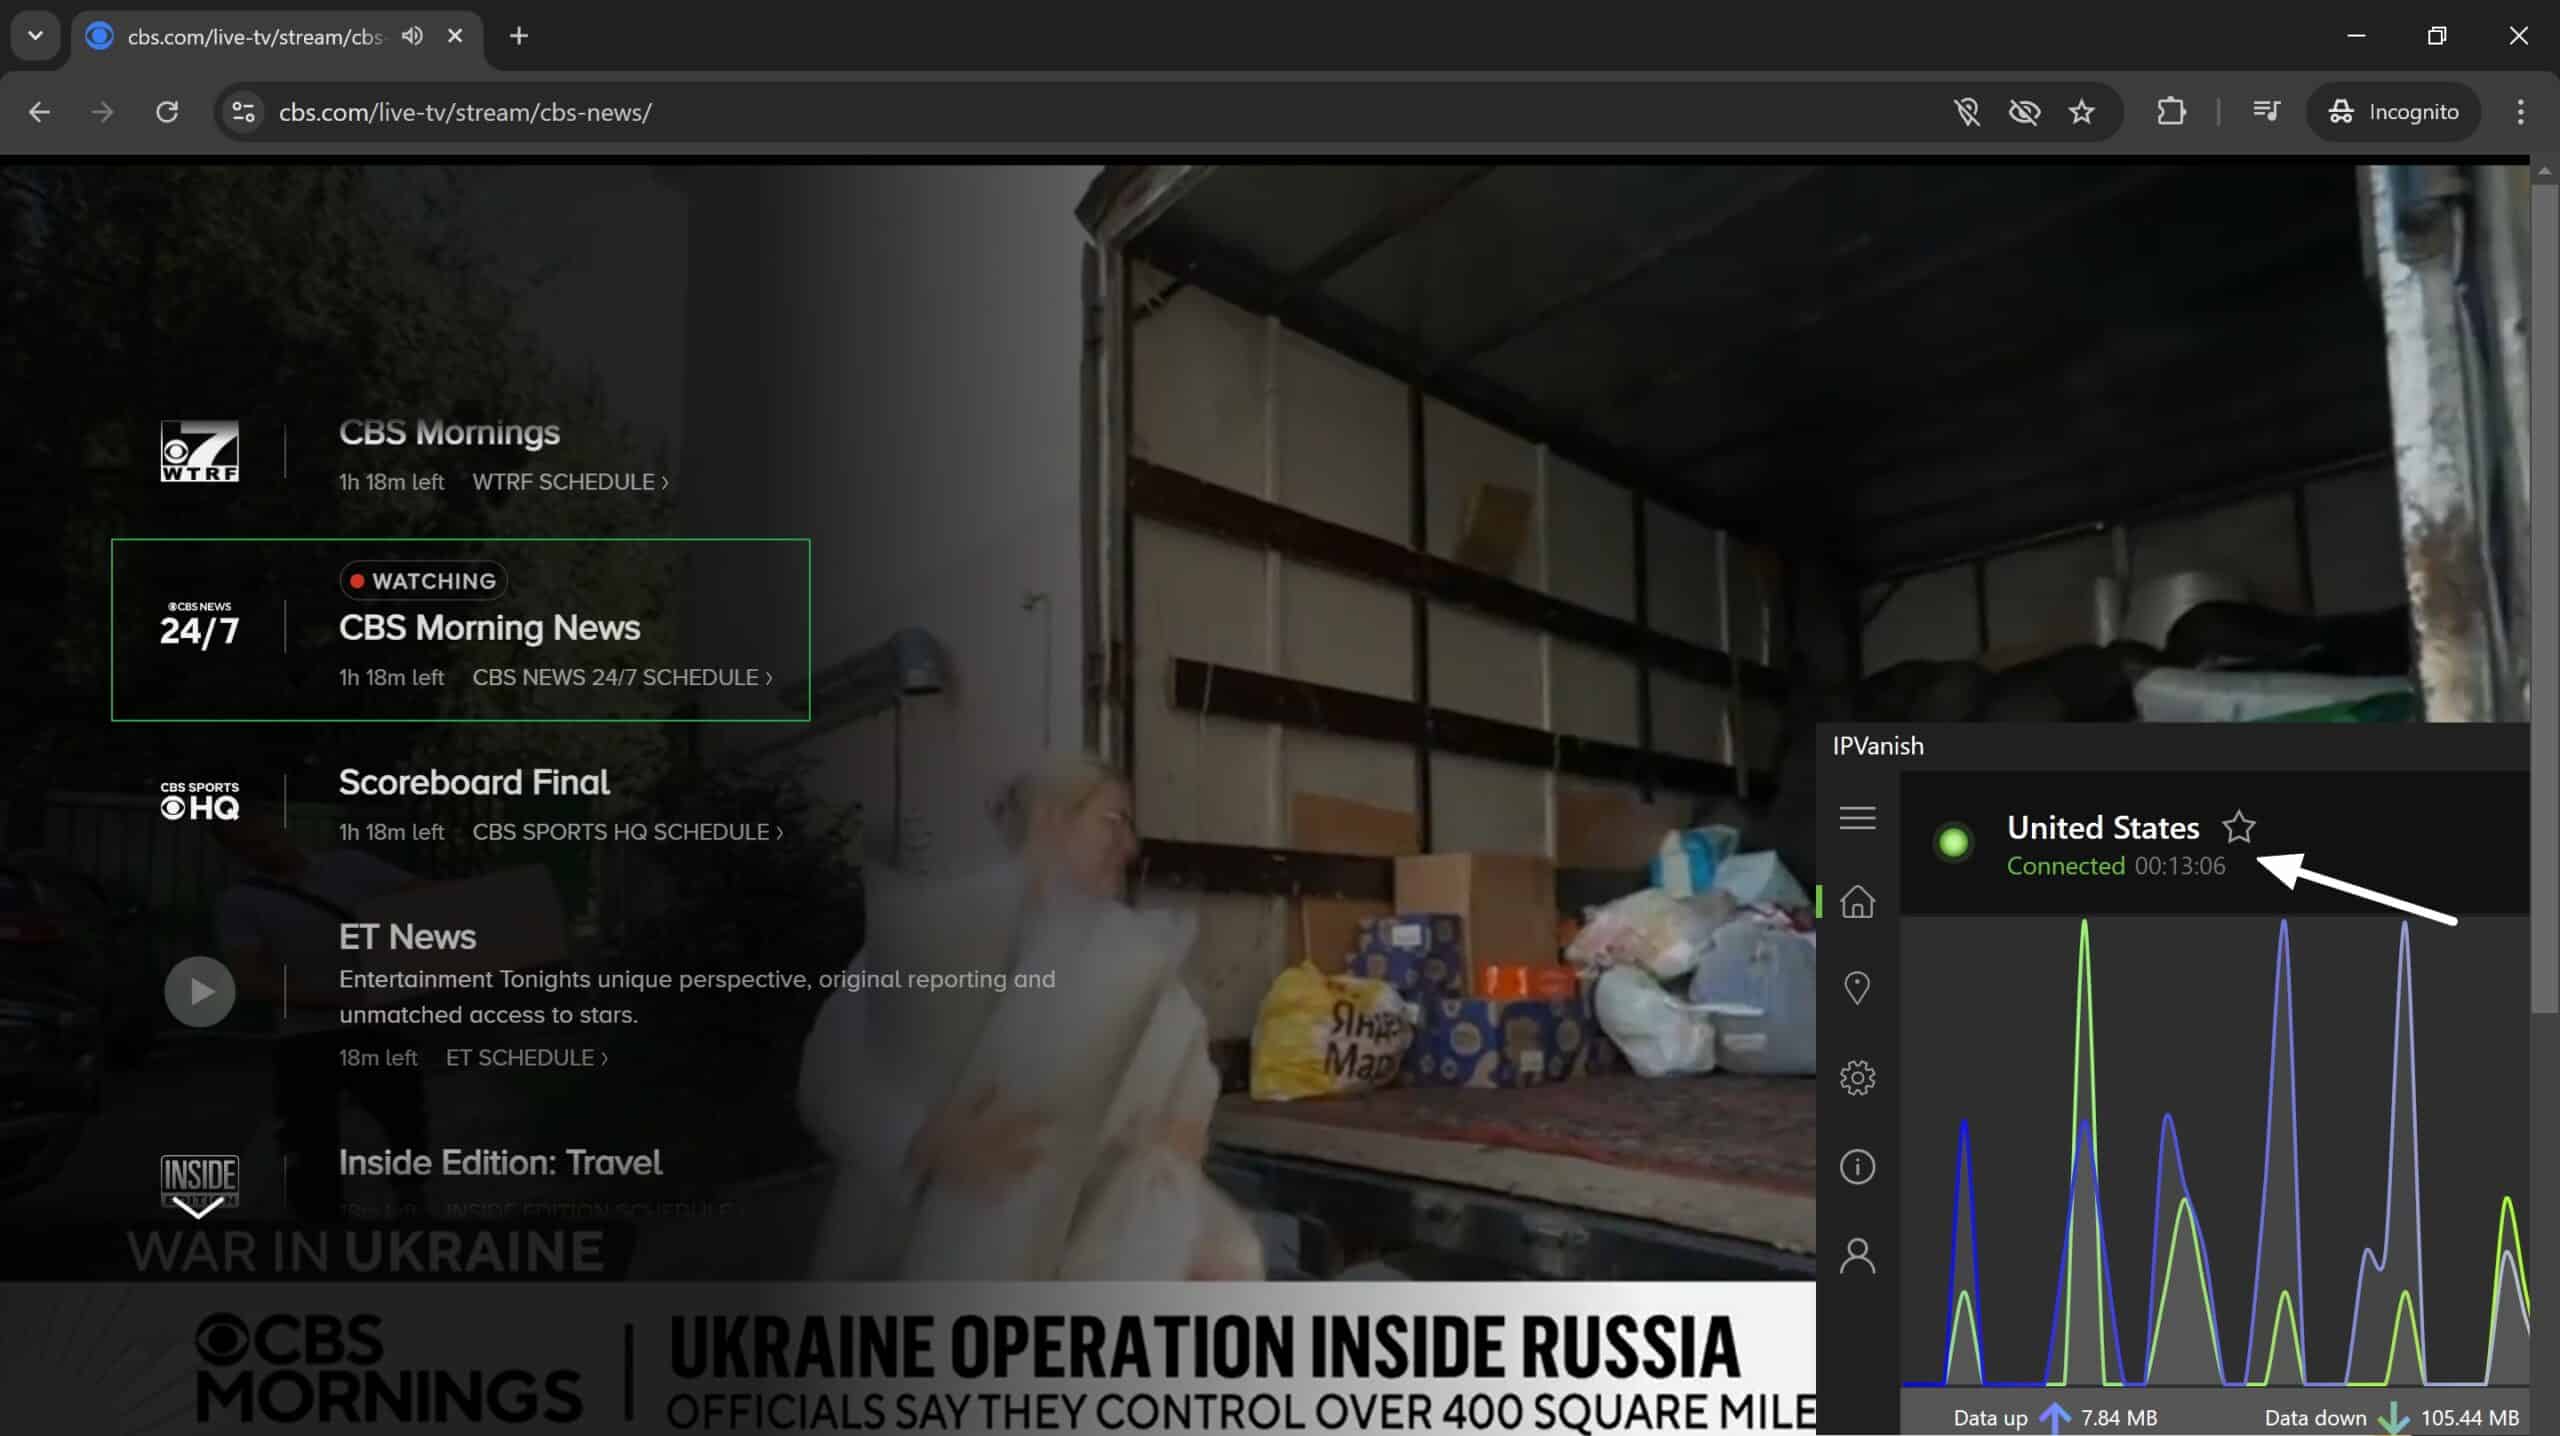Click the green IPVanish connection indicator
2560x1436 pixels.
1953,842
